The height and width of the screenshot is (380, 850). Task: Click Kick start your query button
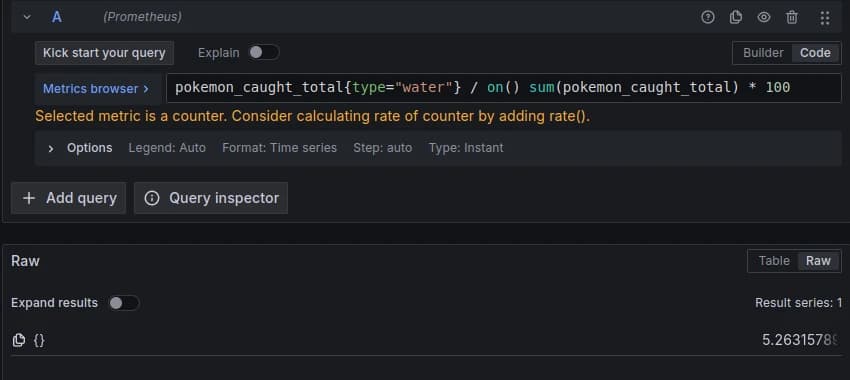tap(104, 53)
